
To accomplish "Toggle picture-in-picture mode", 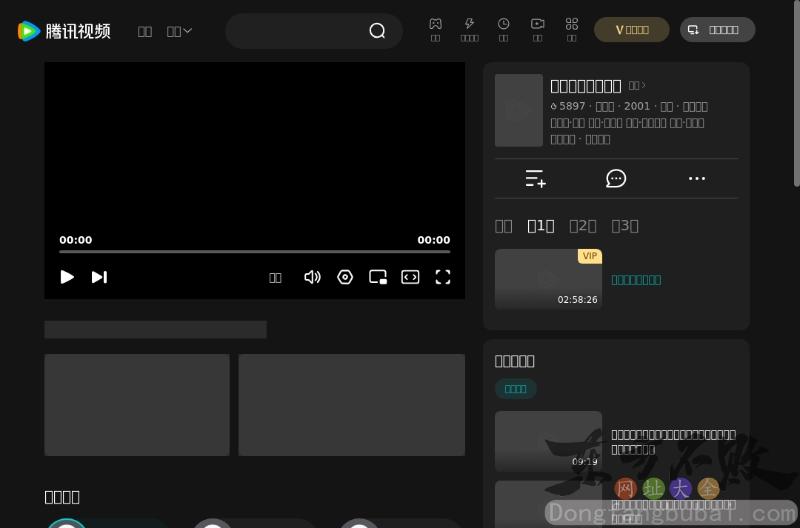I will (378, 277).
